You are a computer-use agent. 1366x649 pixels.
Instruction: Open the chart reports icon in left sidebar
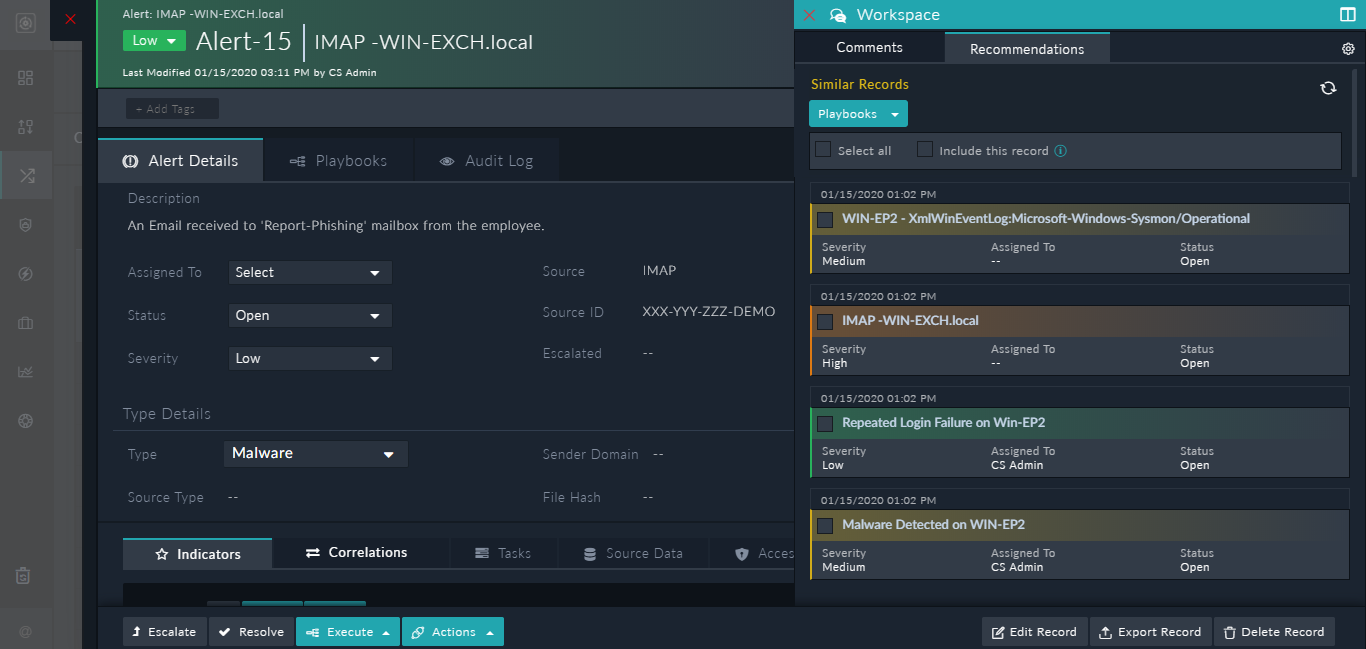[x=26, y=372]
